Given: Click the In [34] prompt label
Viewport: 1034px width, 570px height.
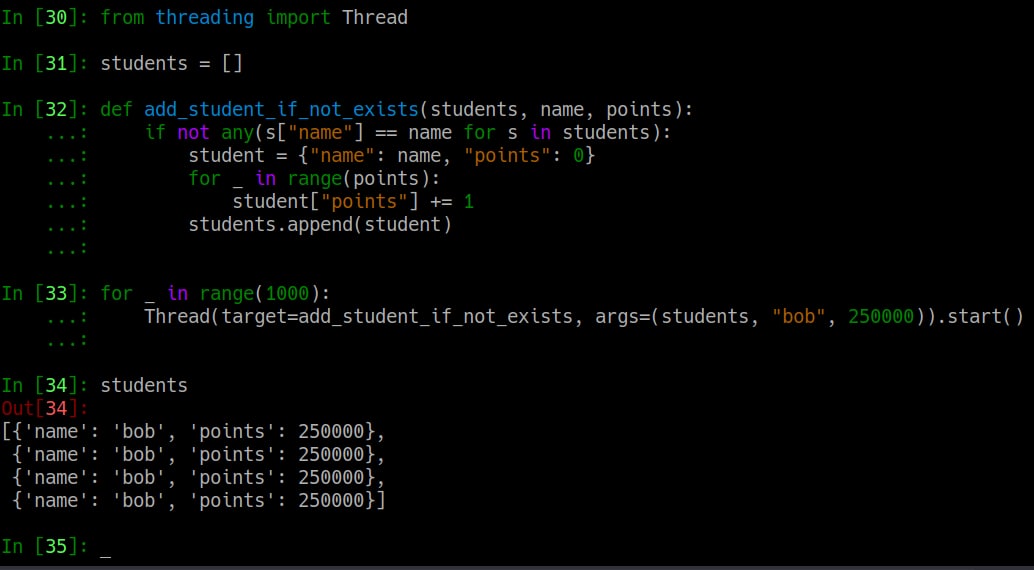Looking at the screenshot, I should point(45,385).
